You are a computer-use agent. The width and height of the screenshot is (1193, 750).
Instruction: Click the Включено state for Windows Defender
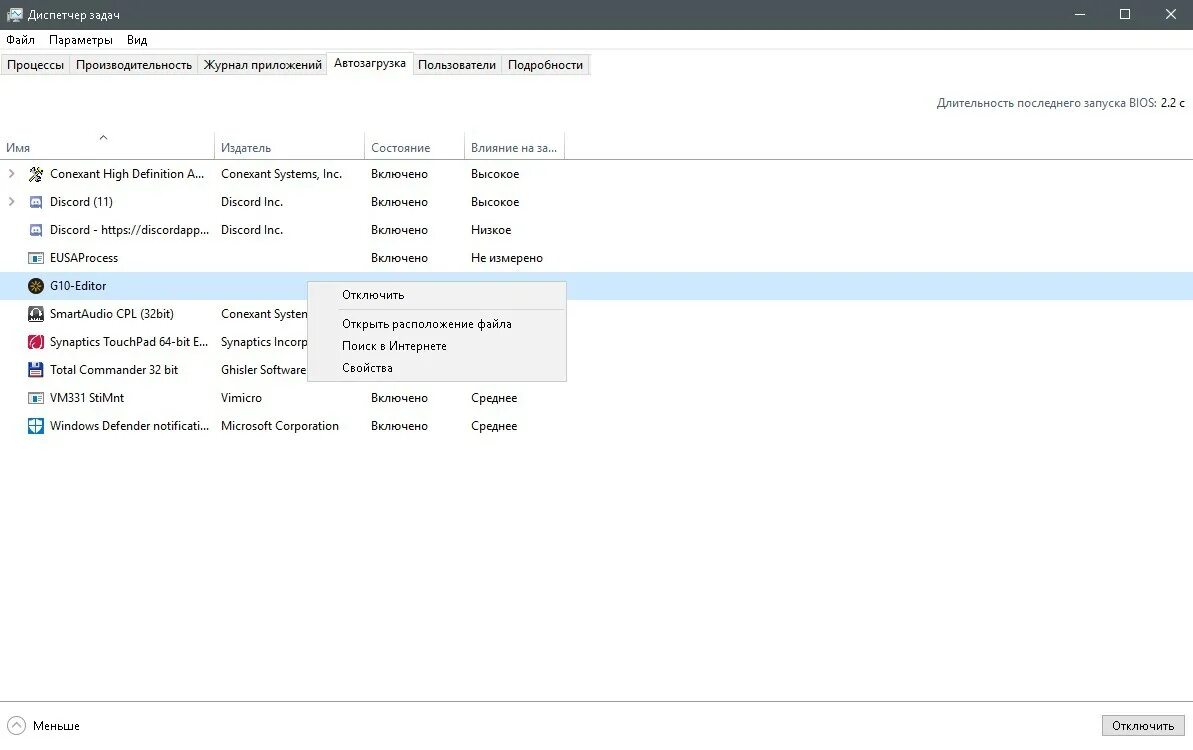pyautogui.click(x=399, y=426)
